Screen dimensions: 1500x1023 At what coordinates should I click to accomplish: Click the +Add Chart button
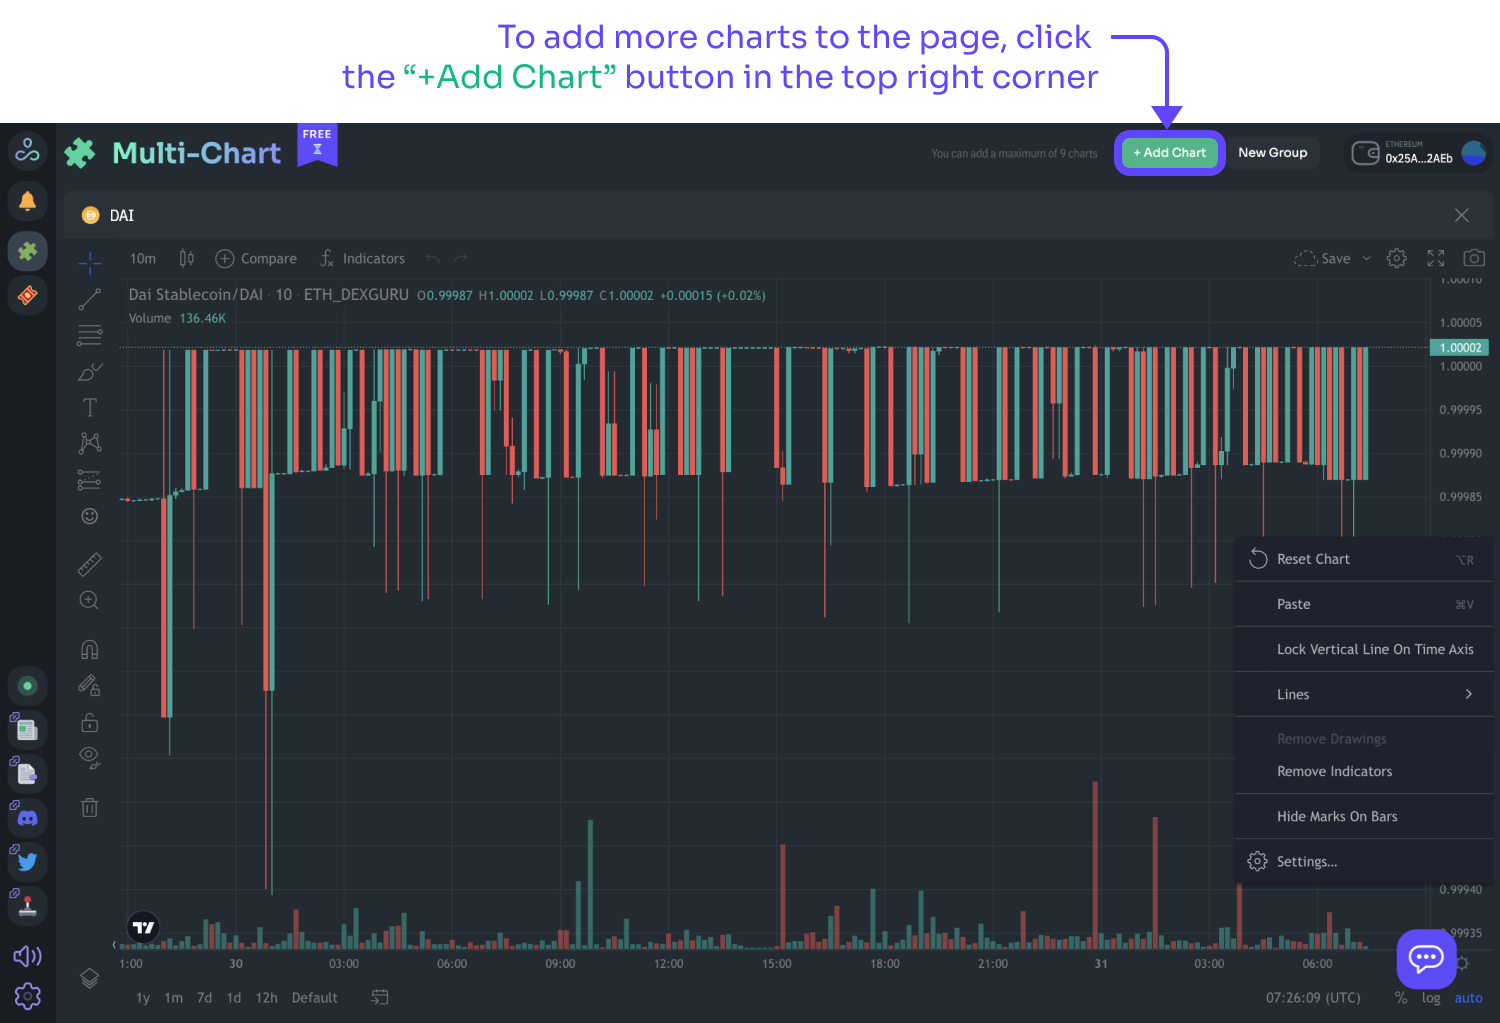[1169, 153]
